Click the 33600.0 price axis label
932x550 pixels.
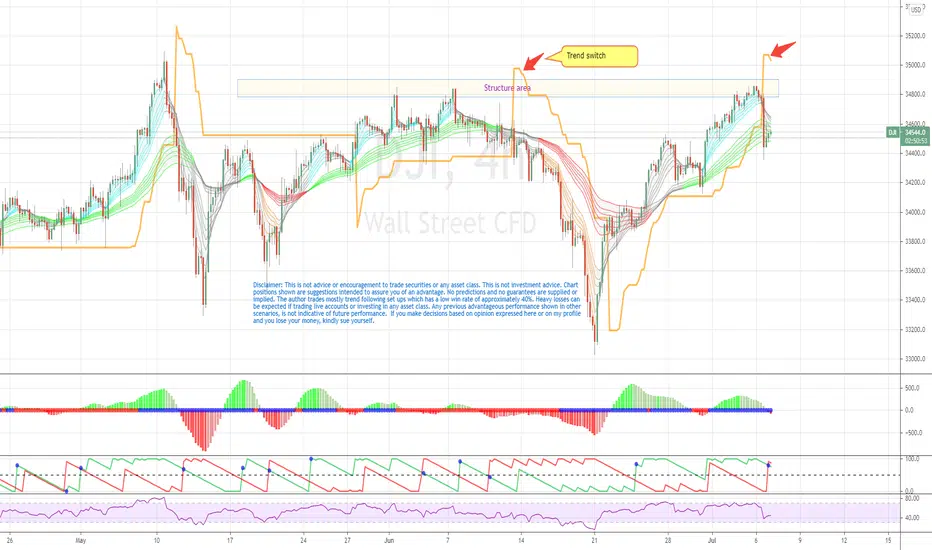[915, 271]
